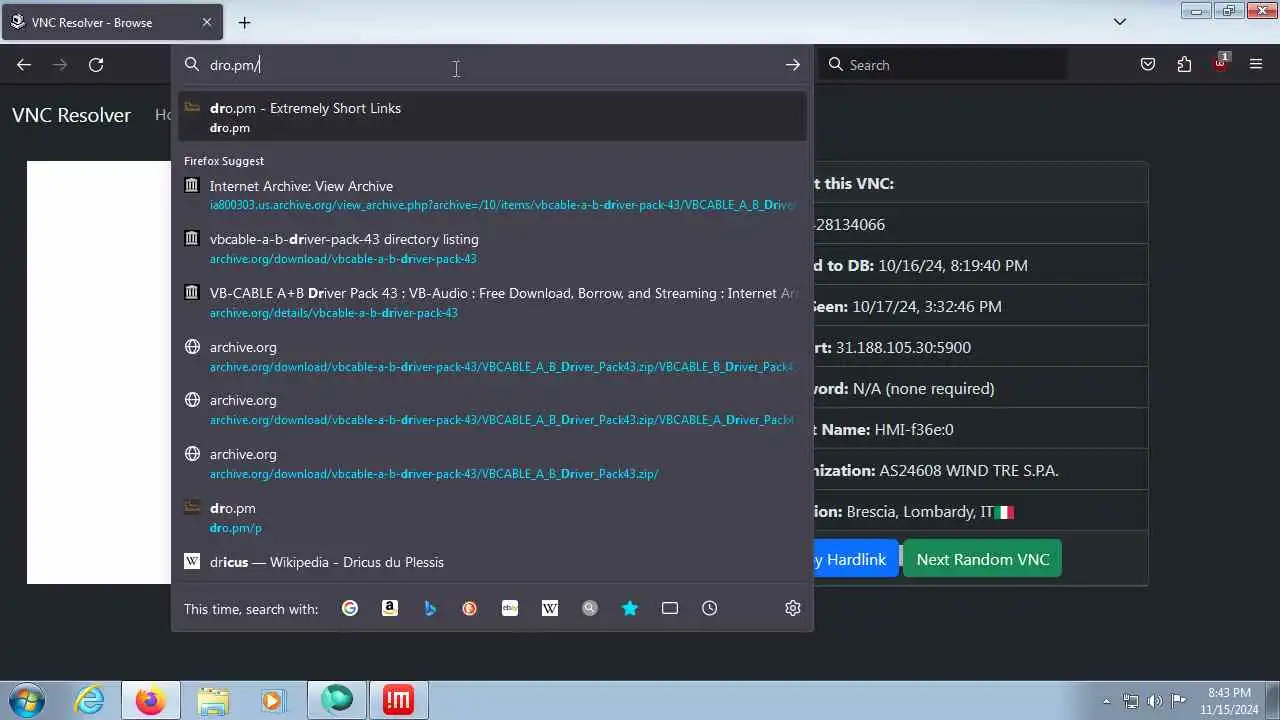Search bookmarks with star icon
The image size is (1280, 720).
pos(630,608)
